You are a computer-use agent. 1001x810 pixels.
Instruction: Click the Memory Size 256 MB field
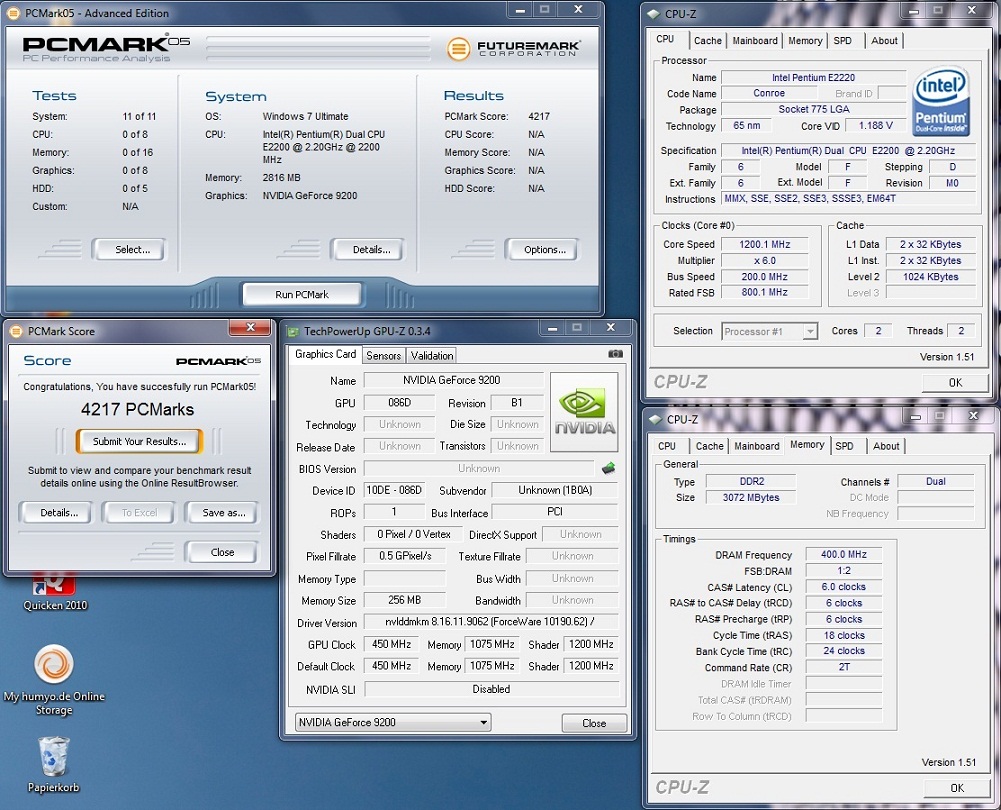click(x=405, y=600)
